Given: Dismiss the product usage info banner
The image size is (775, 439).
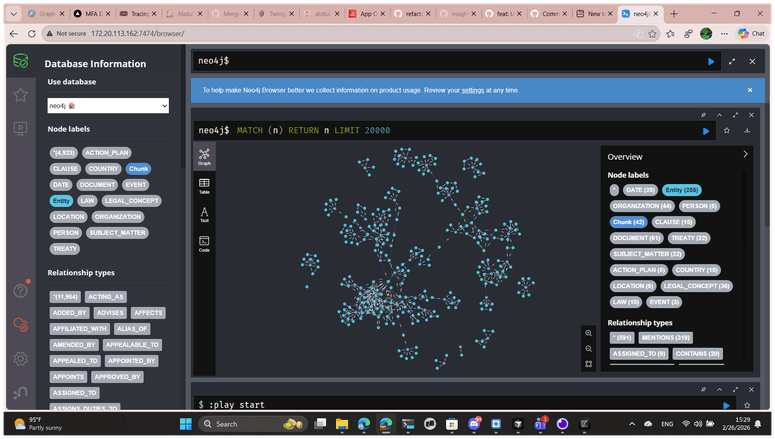Looking at the screenshot, I should (x=750, y=90).
